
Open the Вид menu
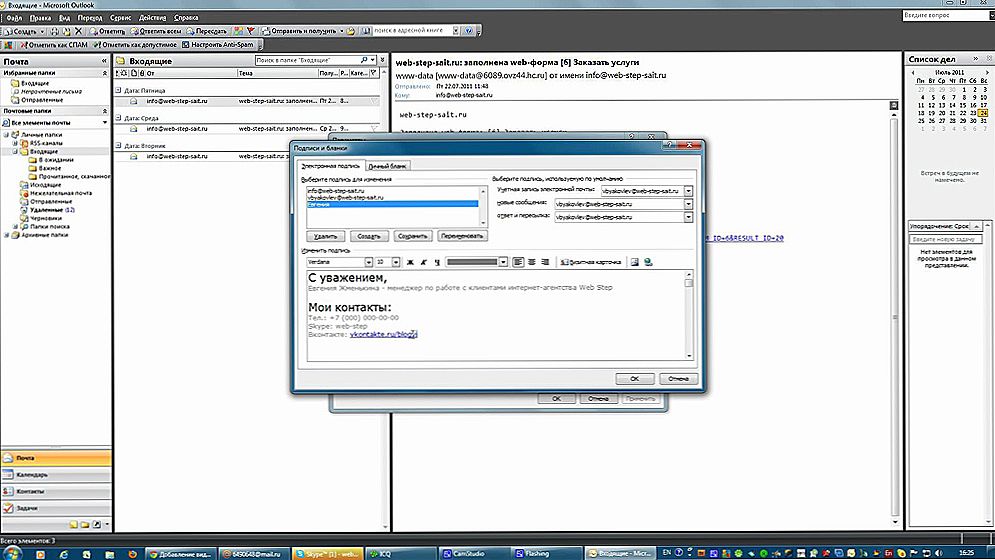tap(64, 18)
